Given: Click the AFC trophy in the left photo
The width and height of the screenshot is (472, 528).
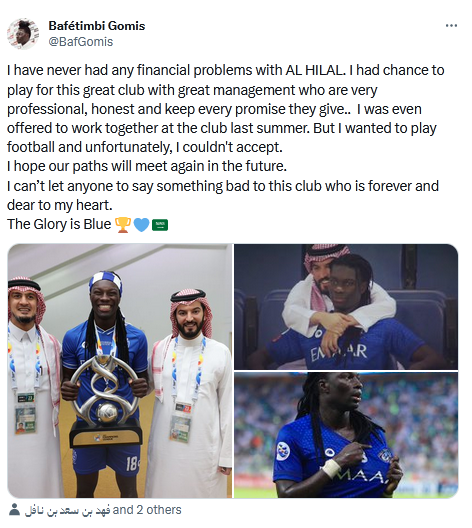Looking at the screenshot, I should (x=105, y=401).
